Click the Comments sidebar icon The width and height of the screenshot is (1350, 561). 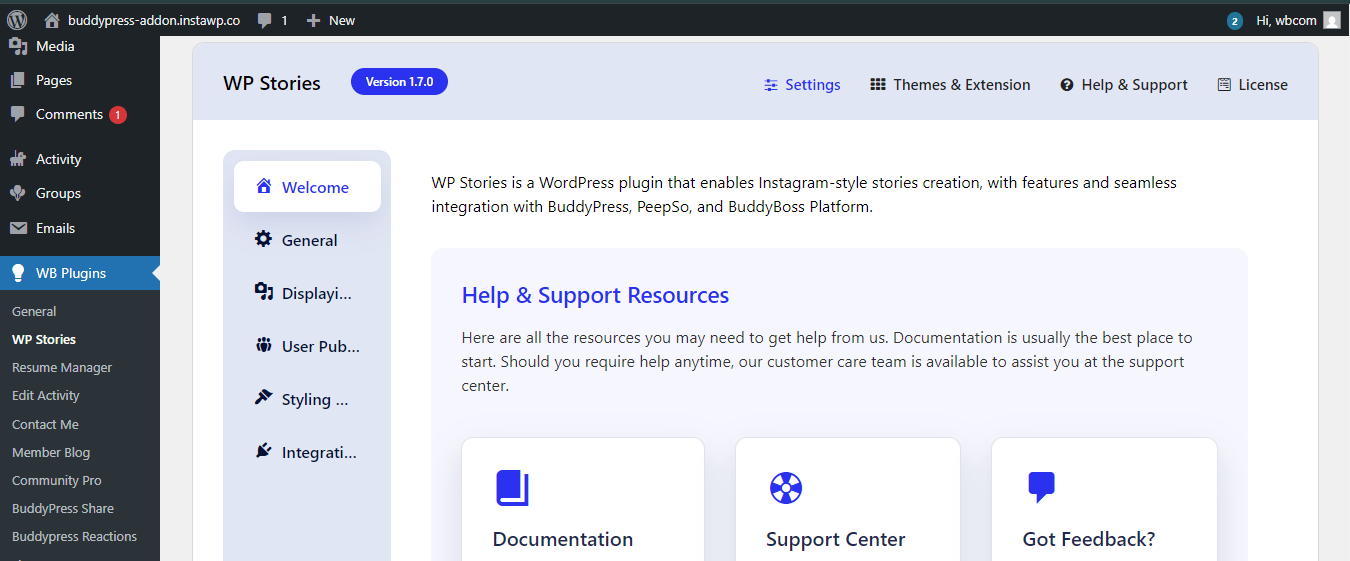pyautogui.click(x=18, y=114)
